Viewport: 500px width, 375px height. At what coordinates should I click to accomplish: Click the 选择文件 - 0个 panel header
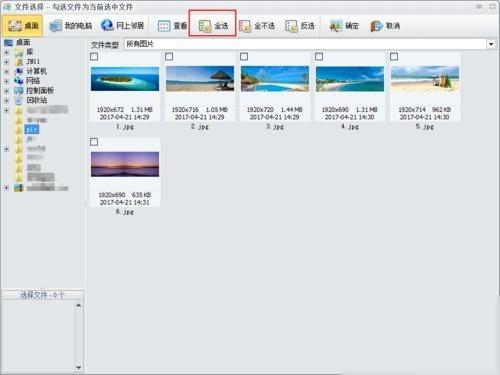[x=42, y=295]
